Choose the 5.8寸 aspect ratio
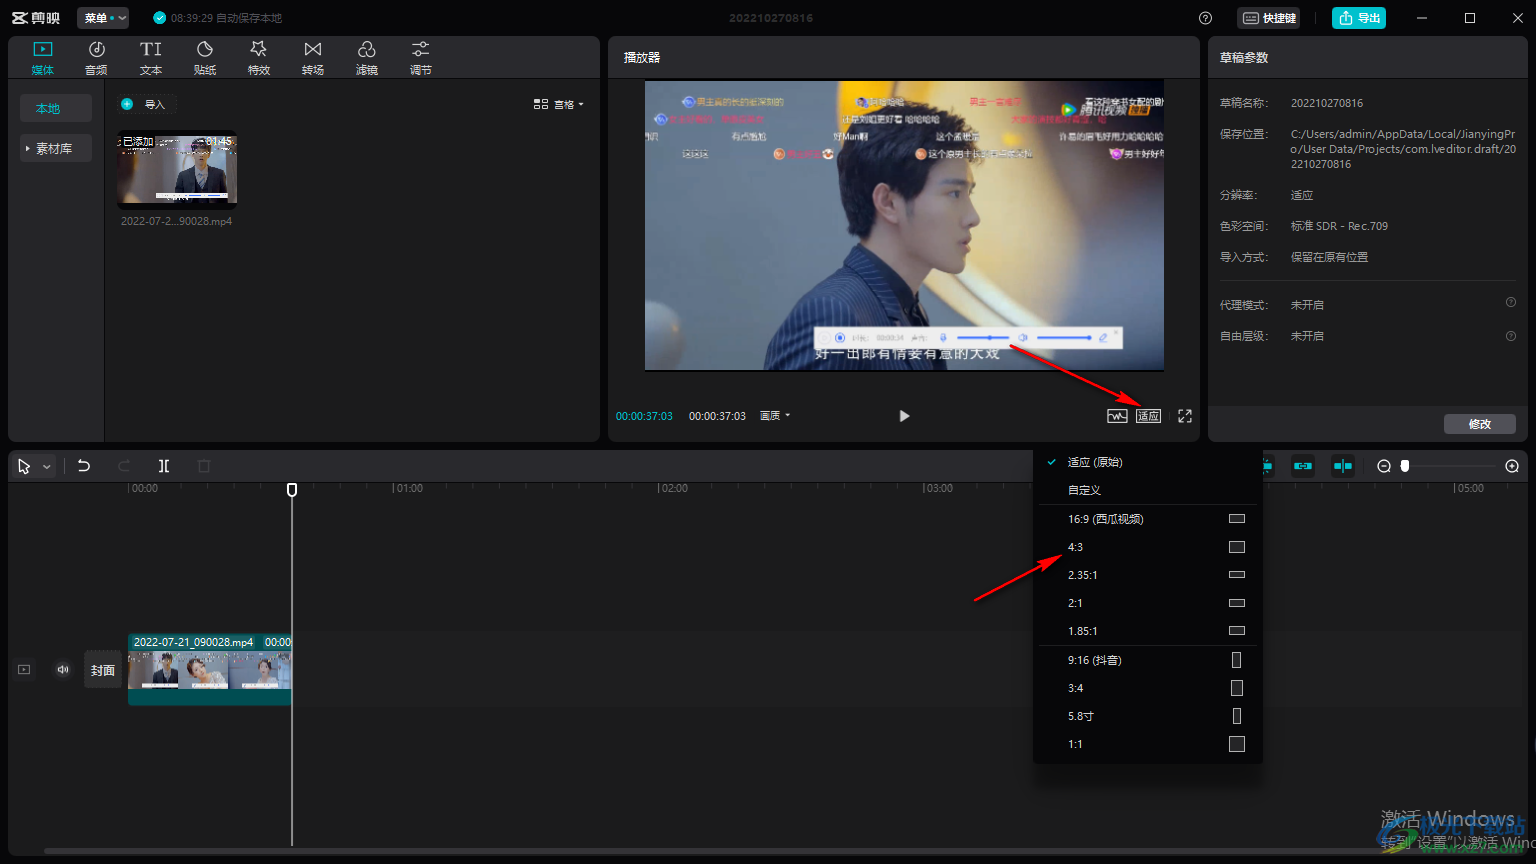This screenshot has width=1536, height=864. (x=1148, y=716)
